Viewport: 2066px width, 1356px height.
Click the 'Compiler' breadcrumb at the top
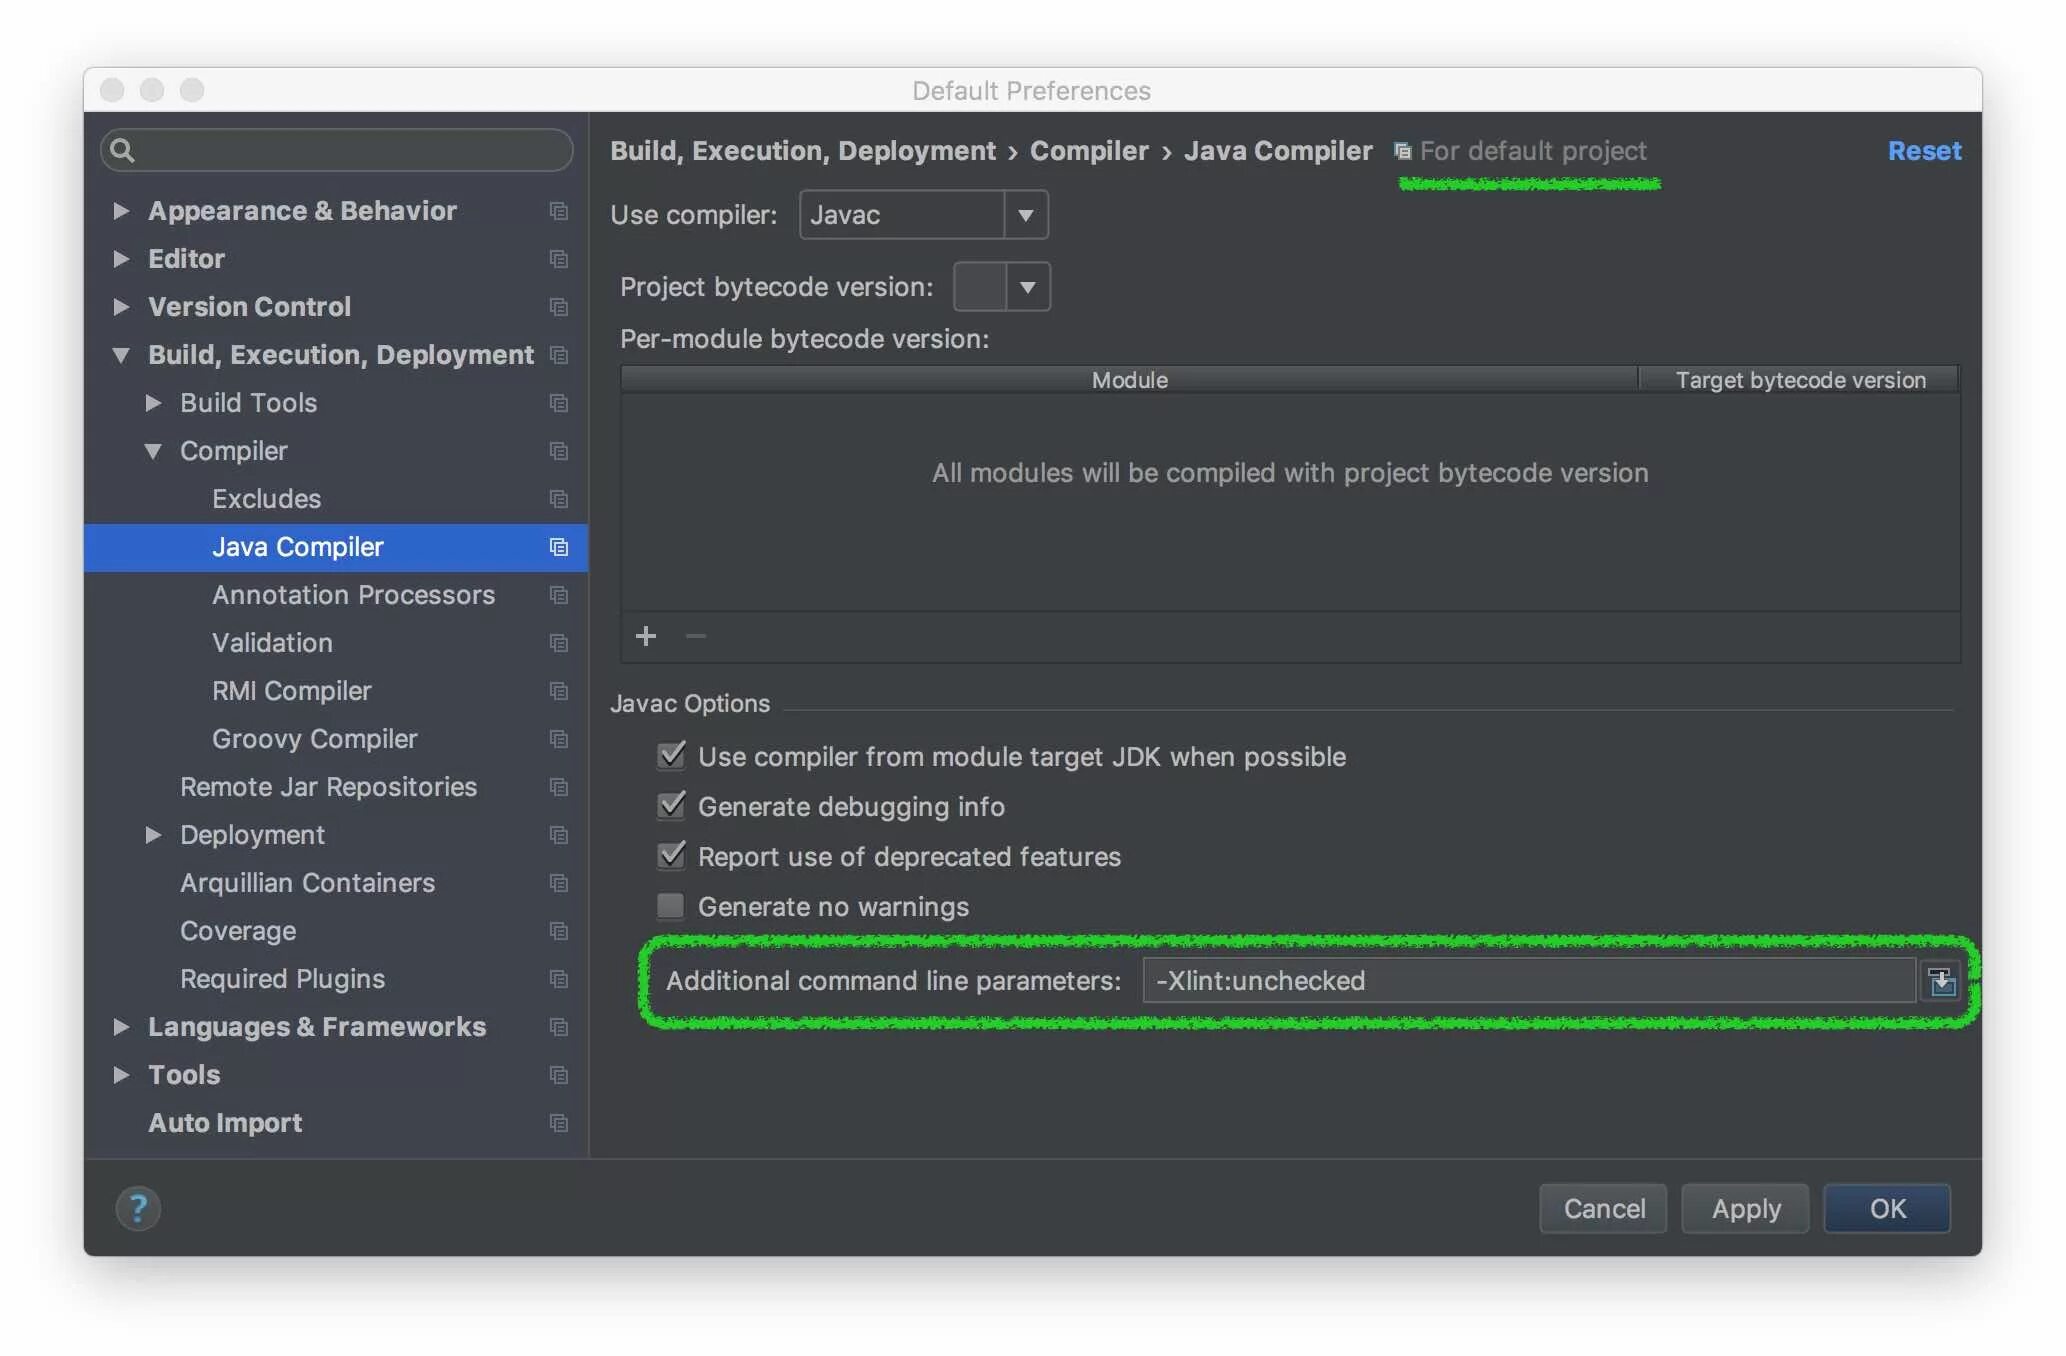tap(1088, 150)
